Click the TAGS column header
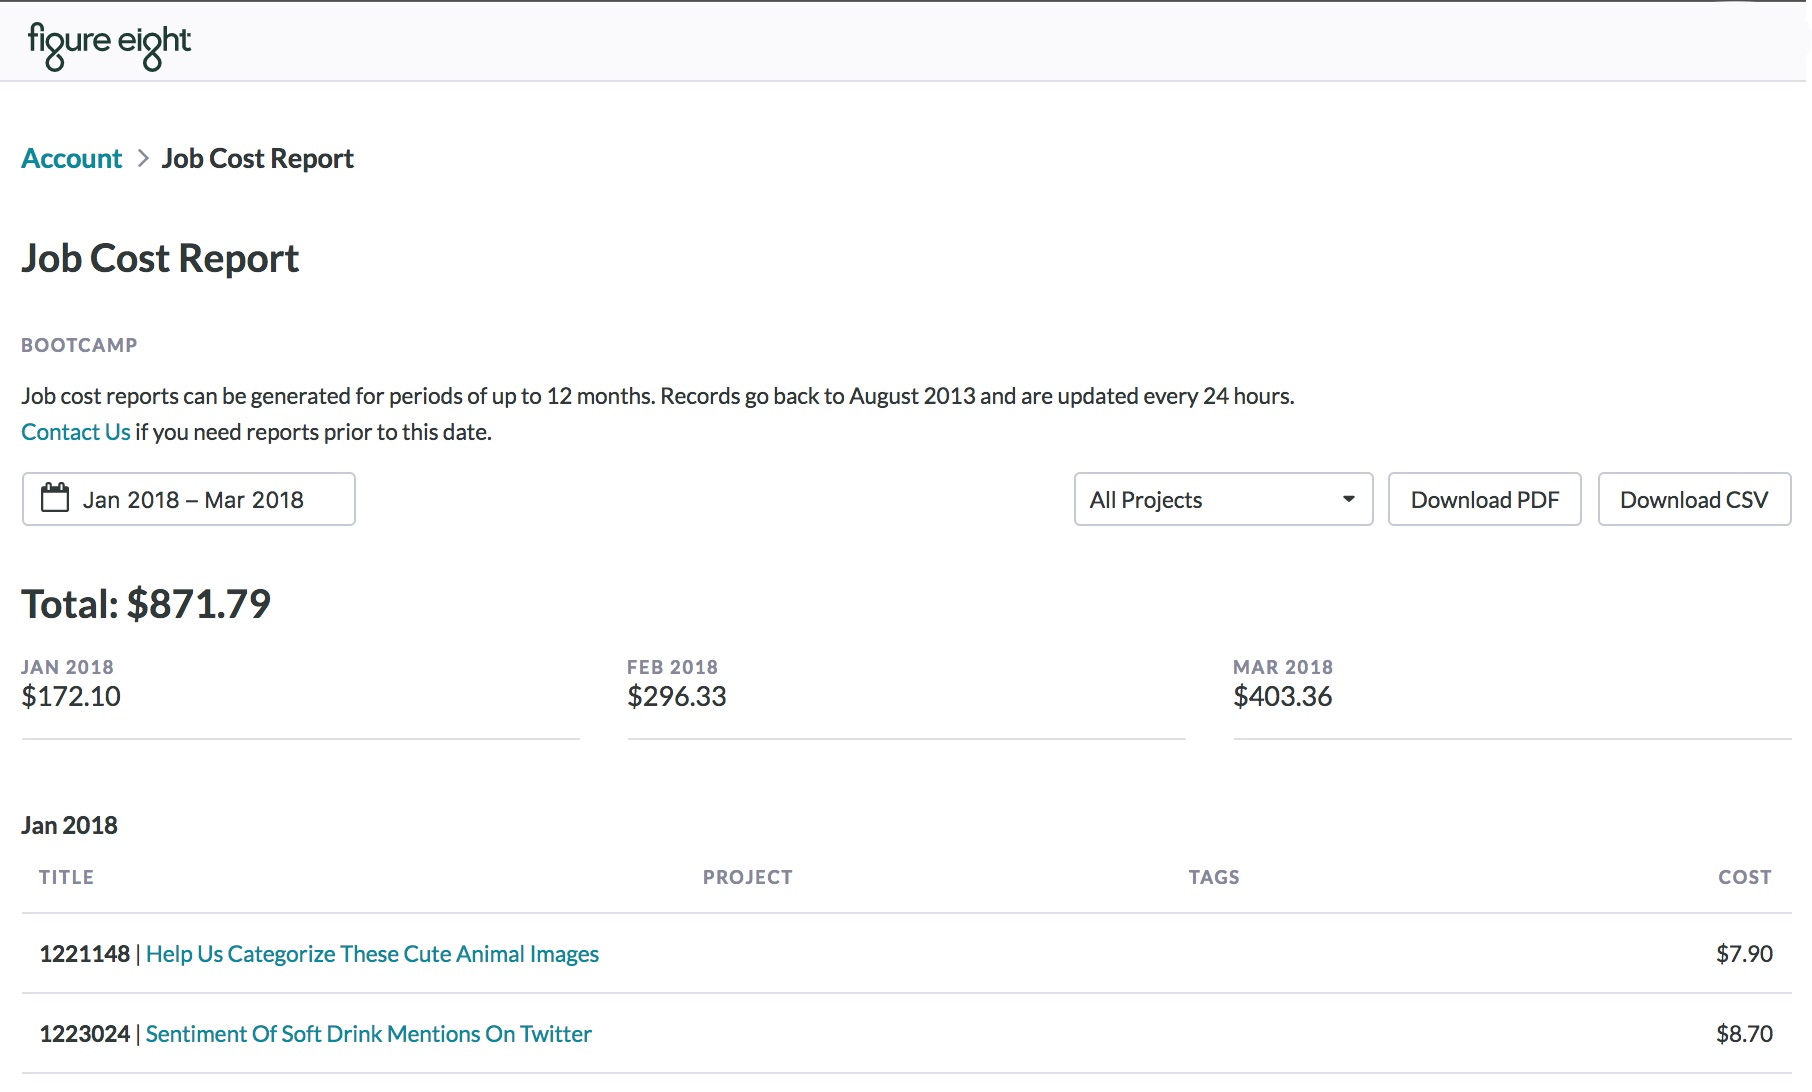This screenshot has width=1812, height=1092. [x=1214, y=877]
